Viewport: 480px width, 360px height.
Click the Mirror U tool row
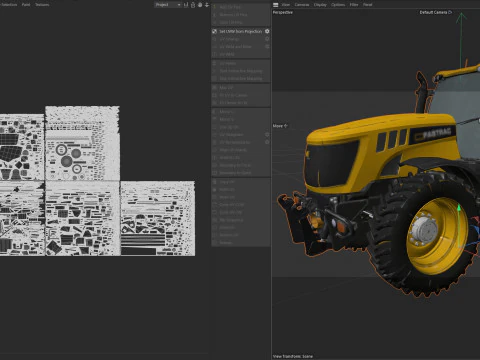click(240, 112)
